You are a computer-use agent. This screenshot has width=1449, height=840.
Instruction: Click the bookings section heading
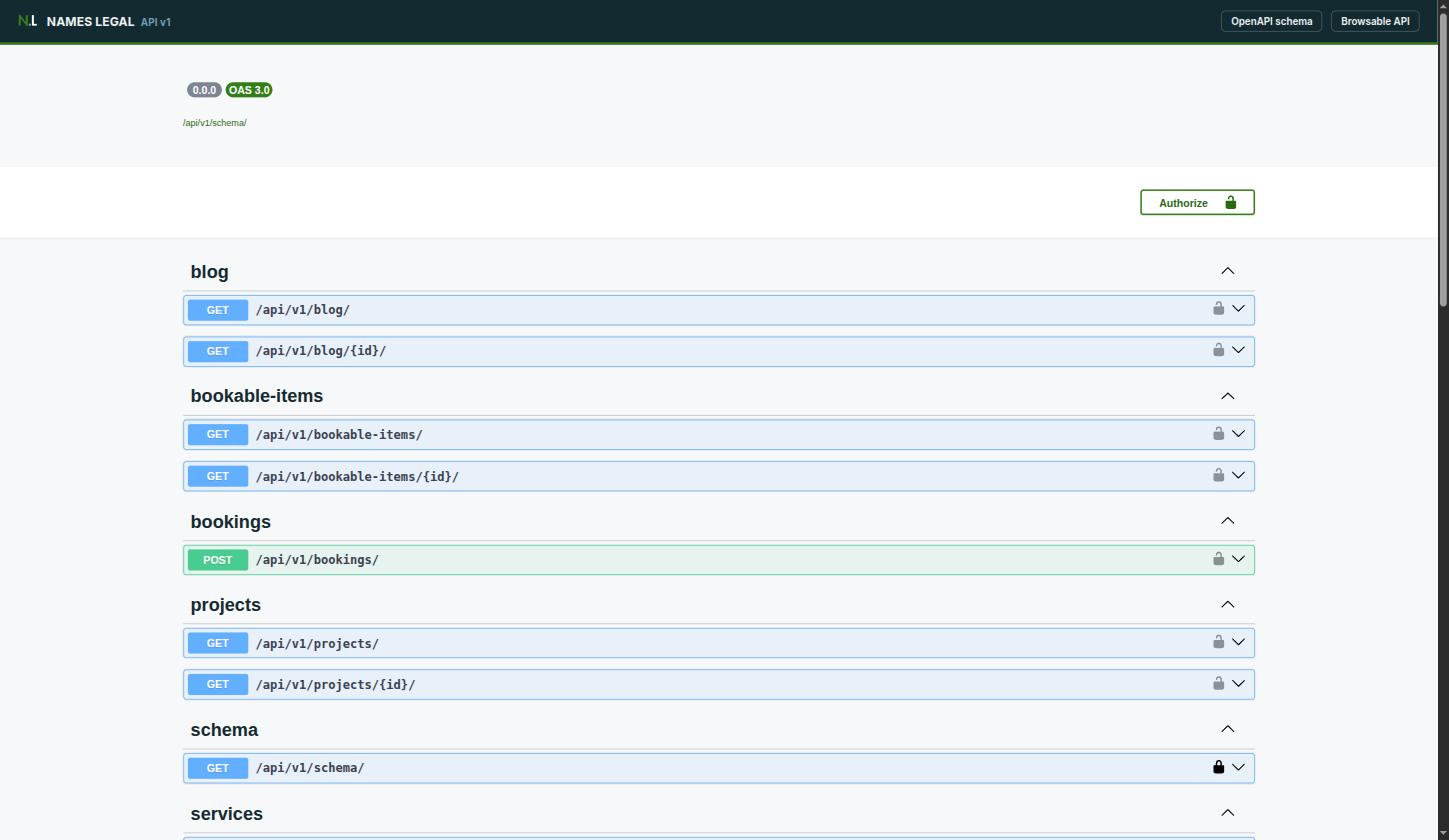tap(230, 522)
